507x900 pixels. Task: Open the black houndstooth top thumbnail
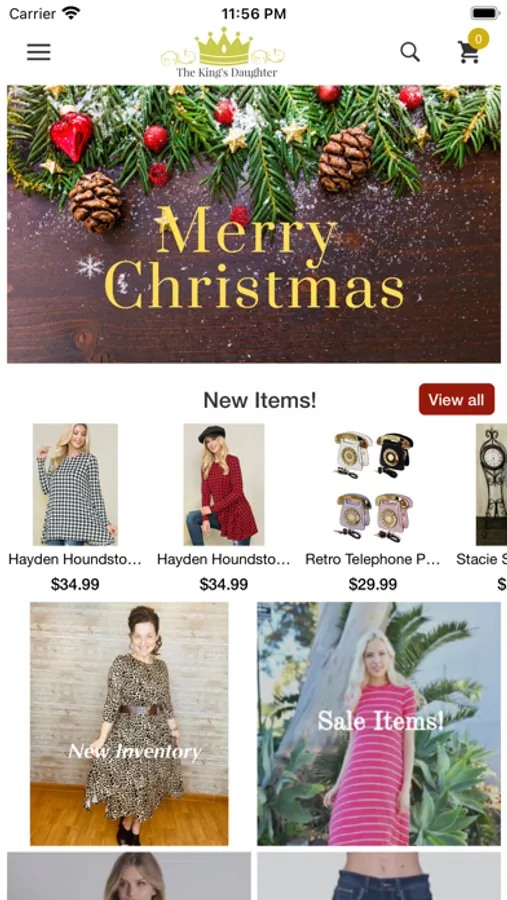[75, 484]
